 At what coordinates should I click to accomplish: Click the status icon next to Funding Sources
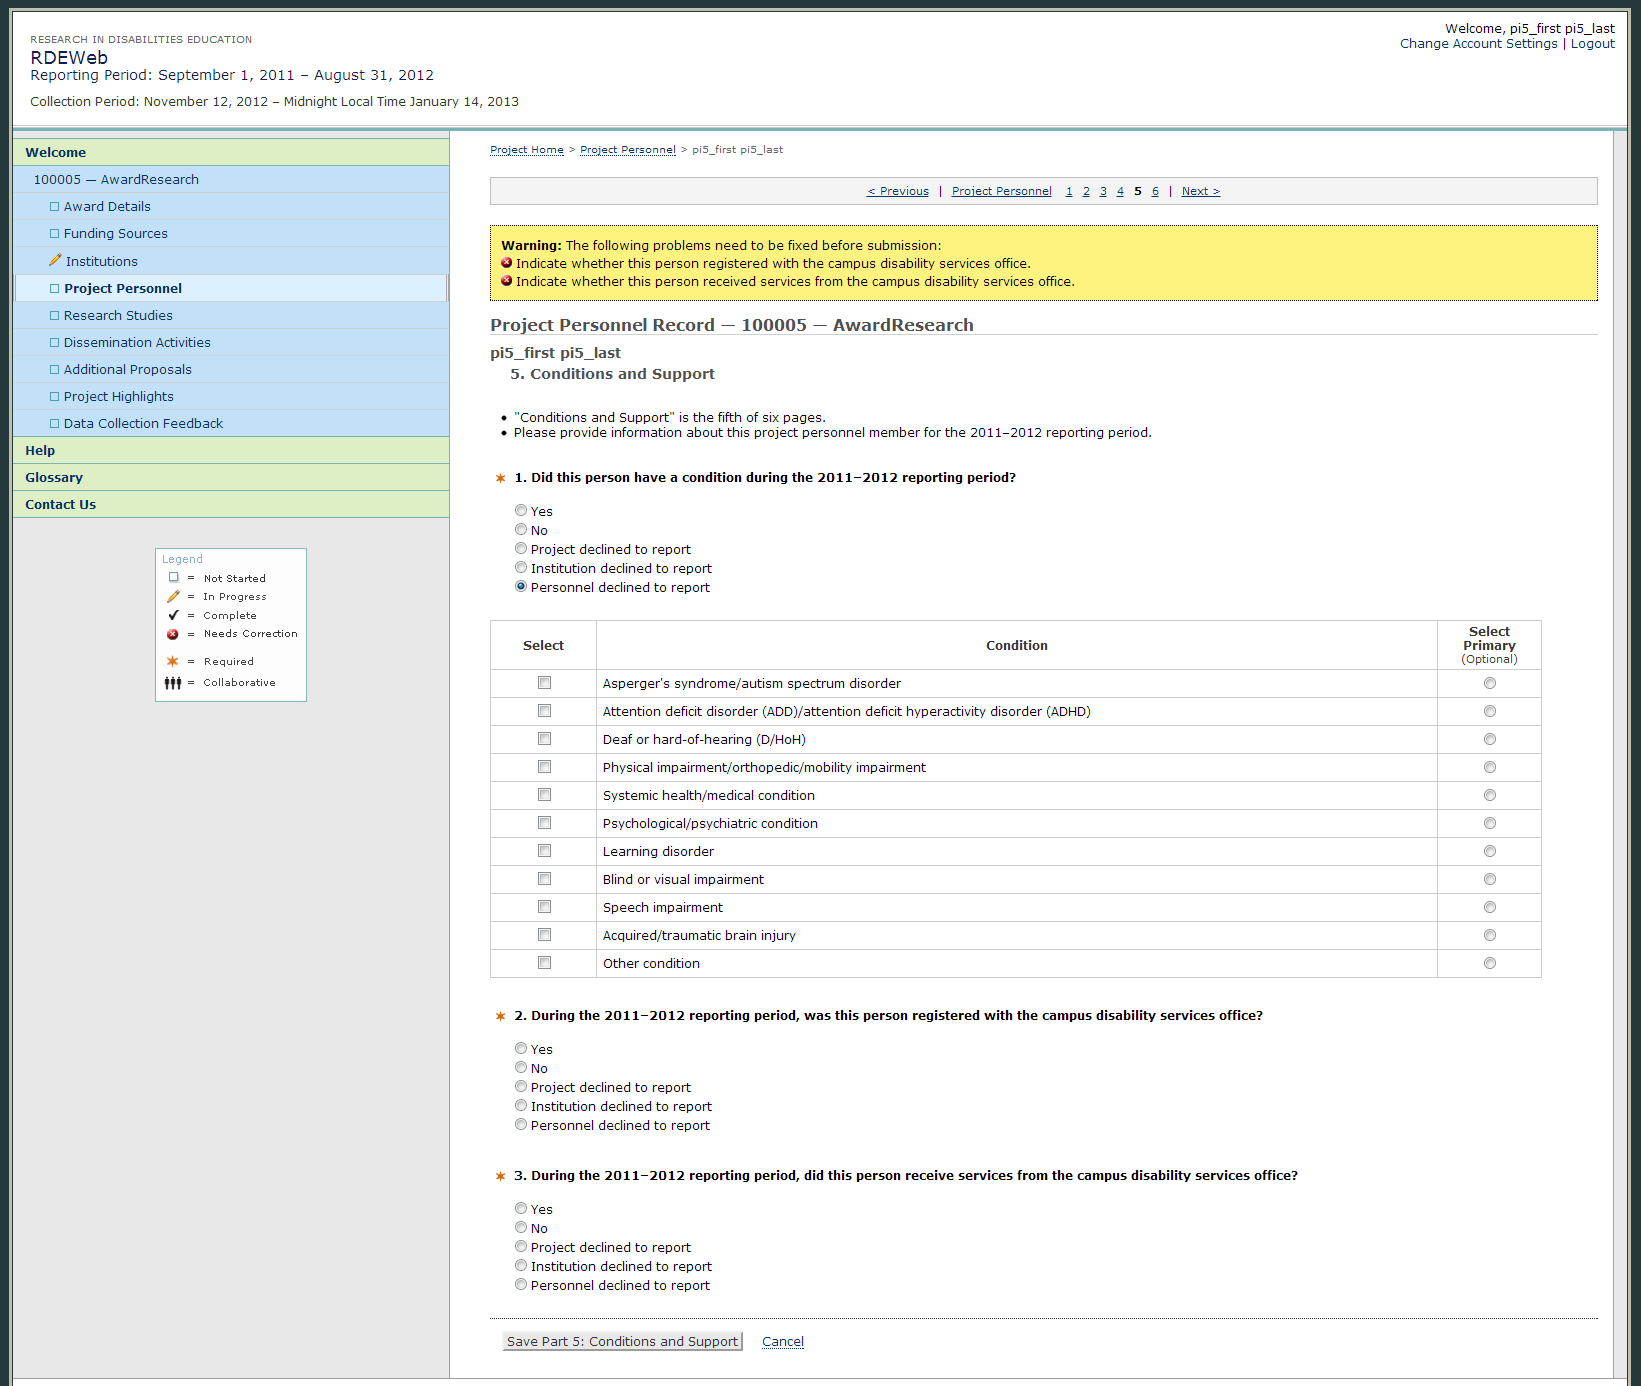55,234
